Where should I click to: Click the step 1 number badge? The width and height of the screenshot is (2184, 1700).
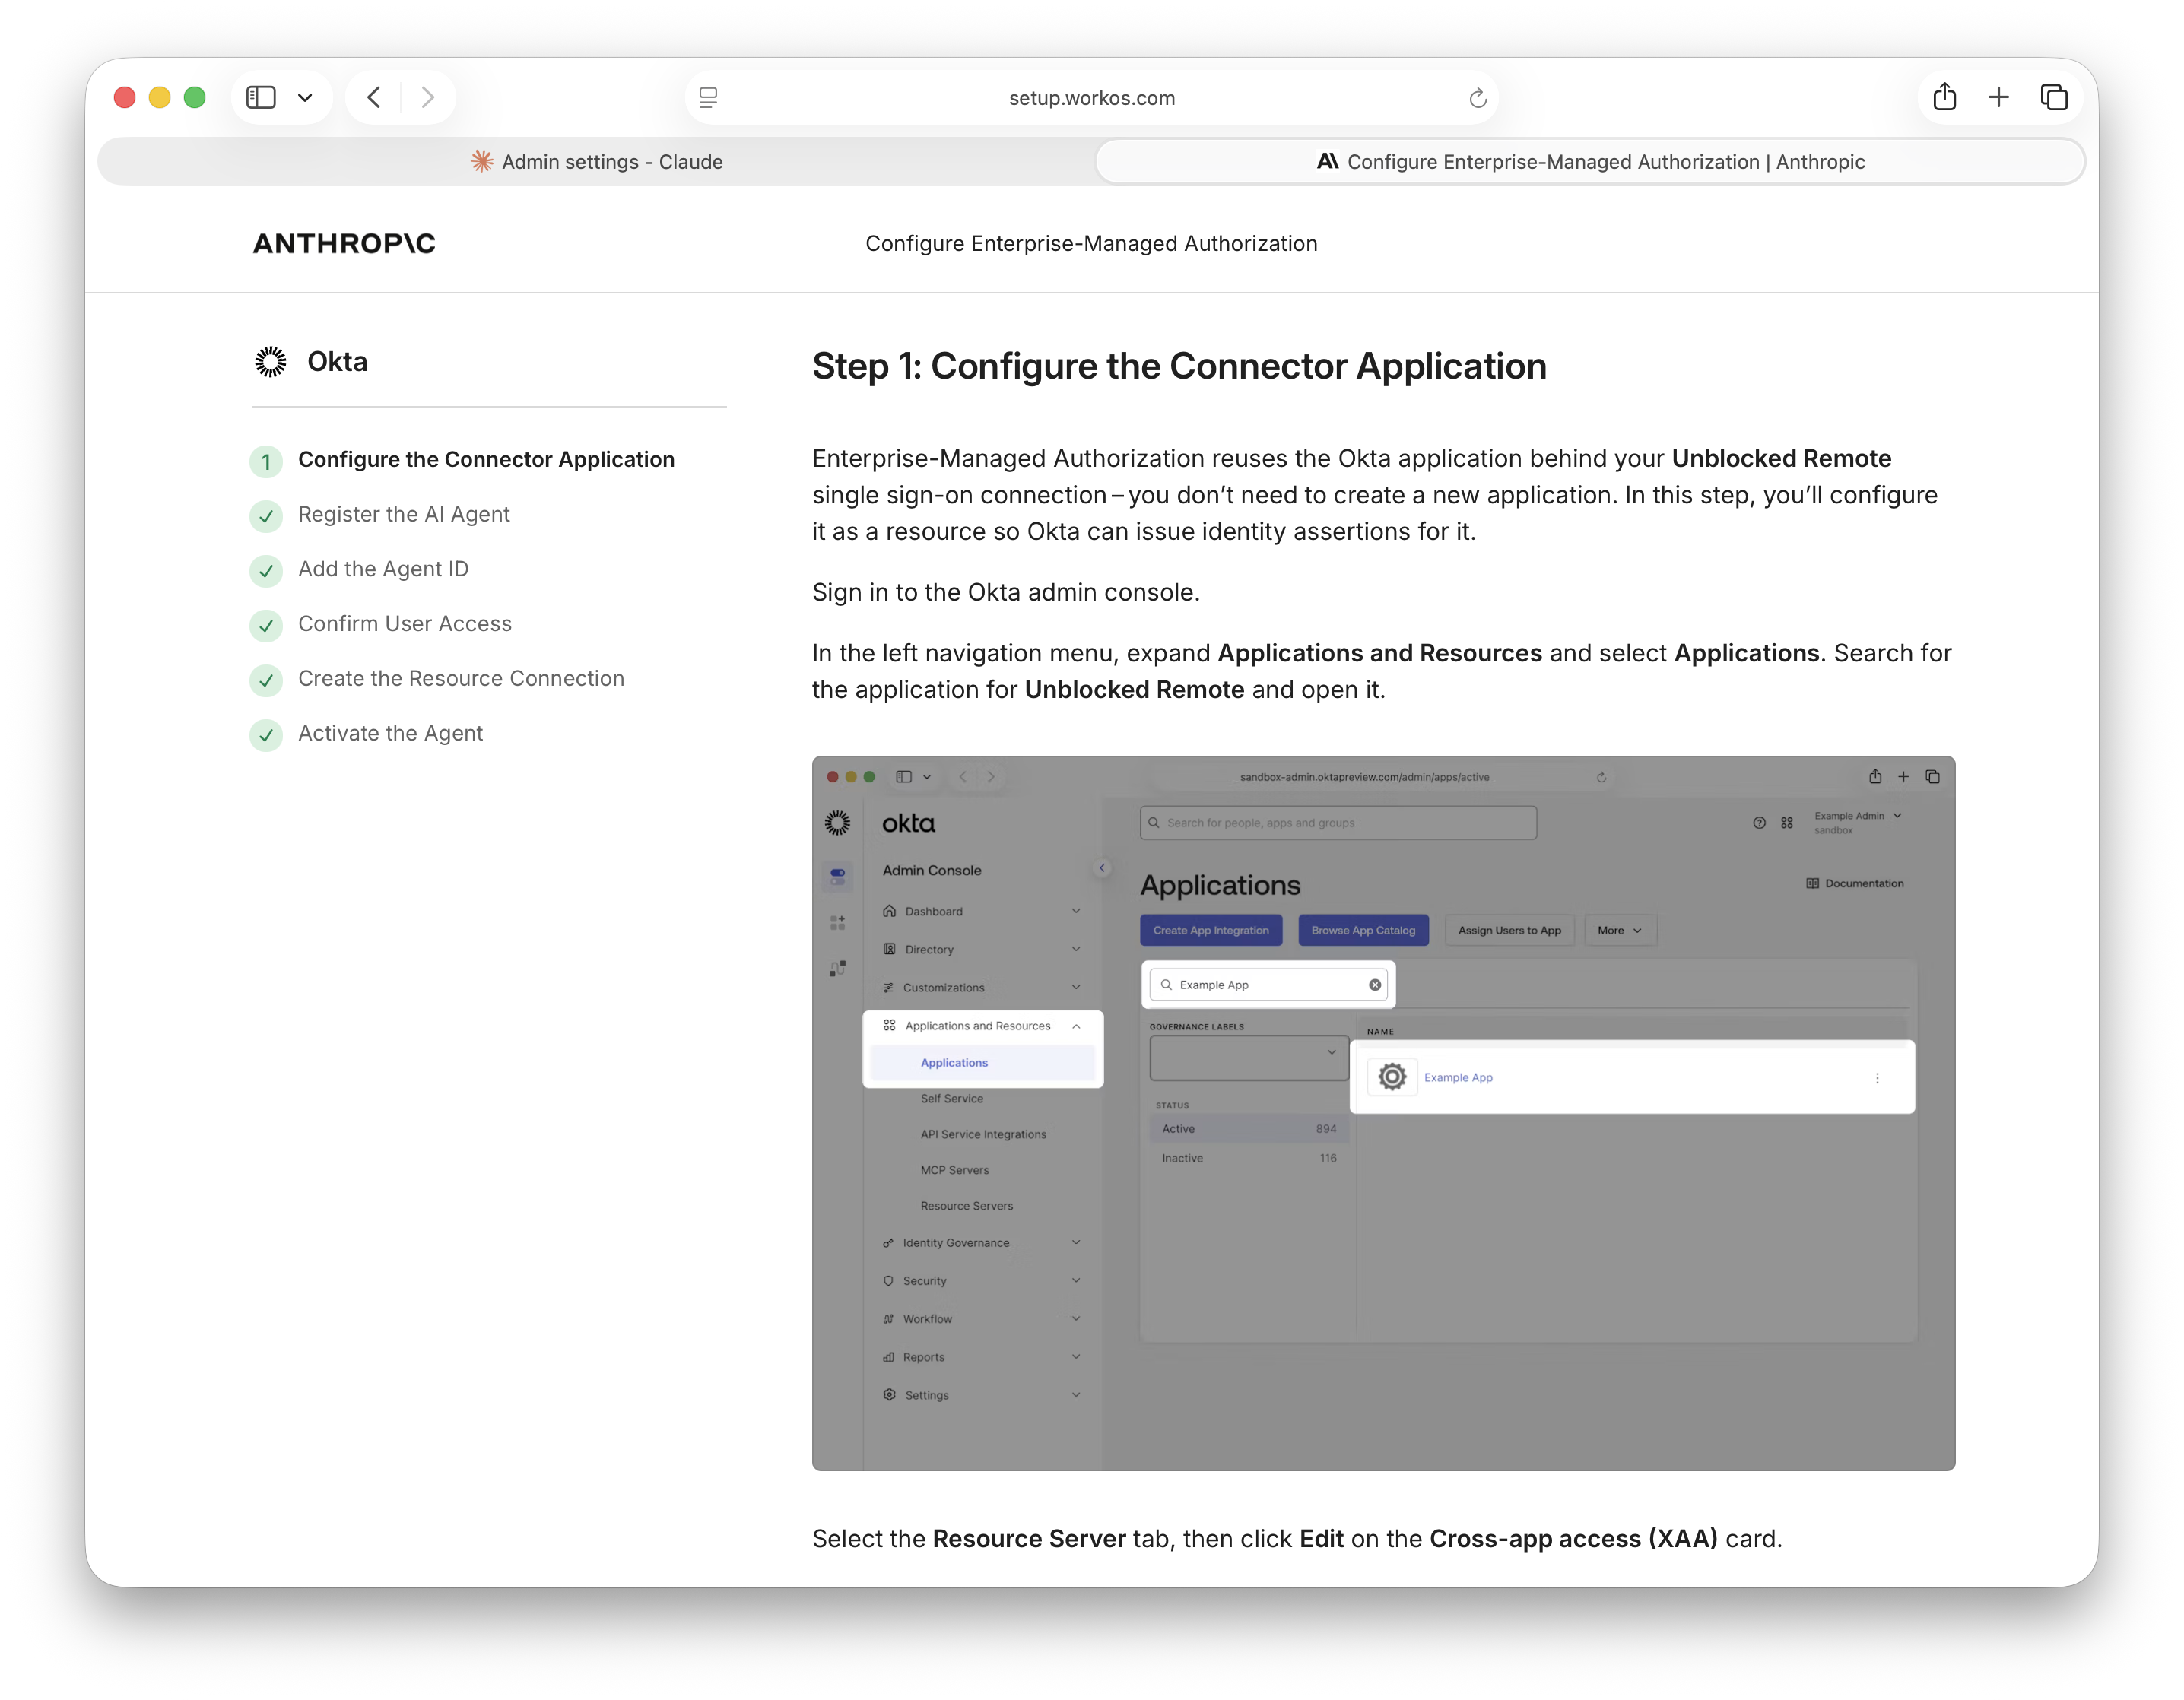[266, 461]
